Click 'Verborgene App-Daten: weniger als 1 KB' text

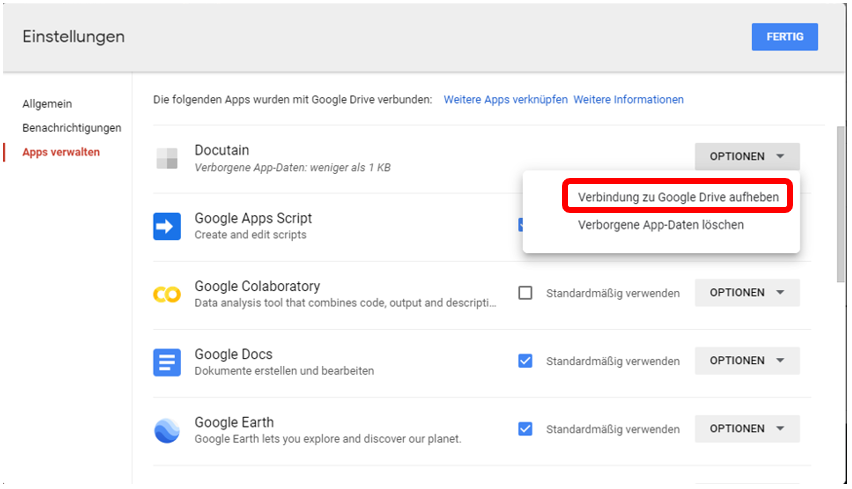(292, 167)
